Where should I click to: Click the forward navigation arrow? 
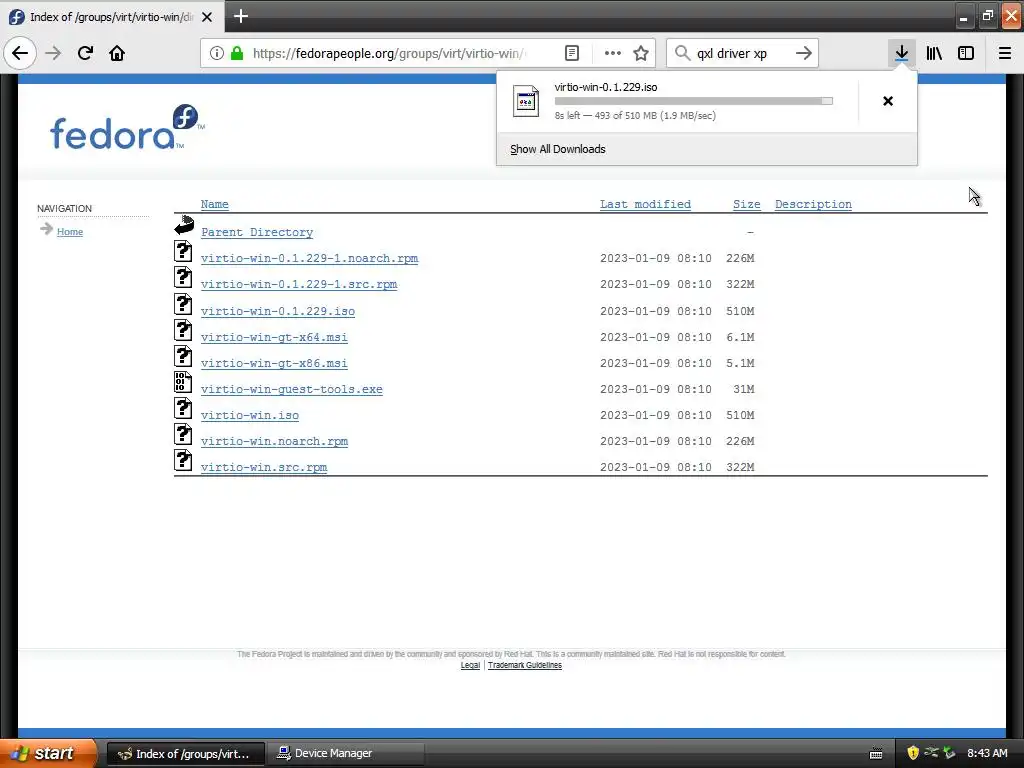pos(53,53)
